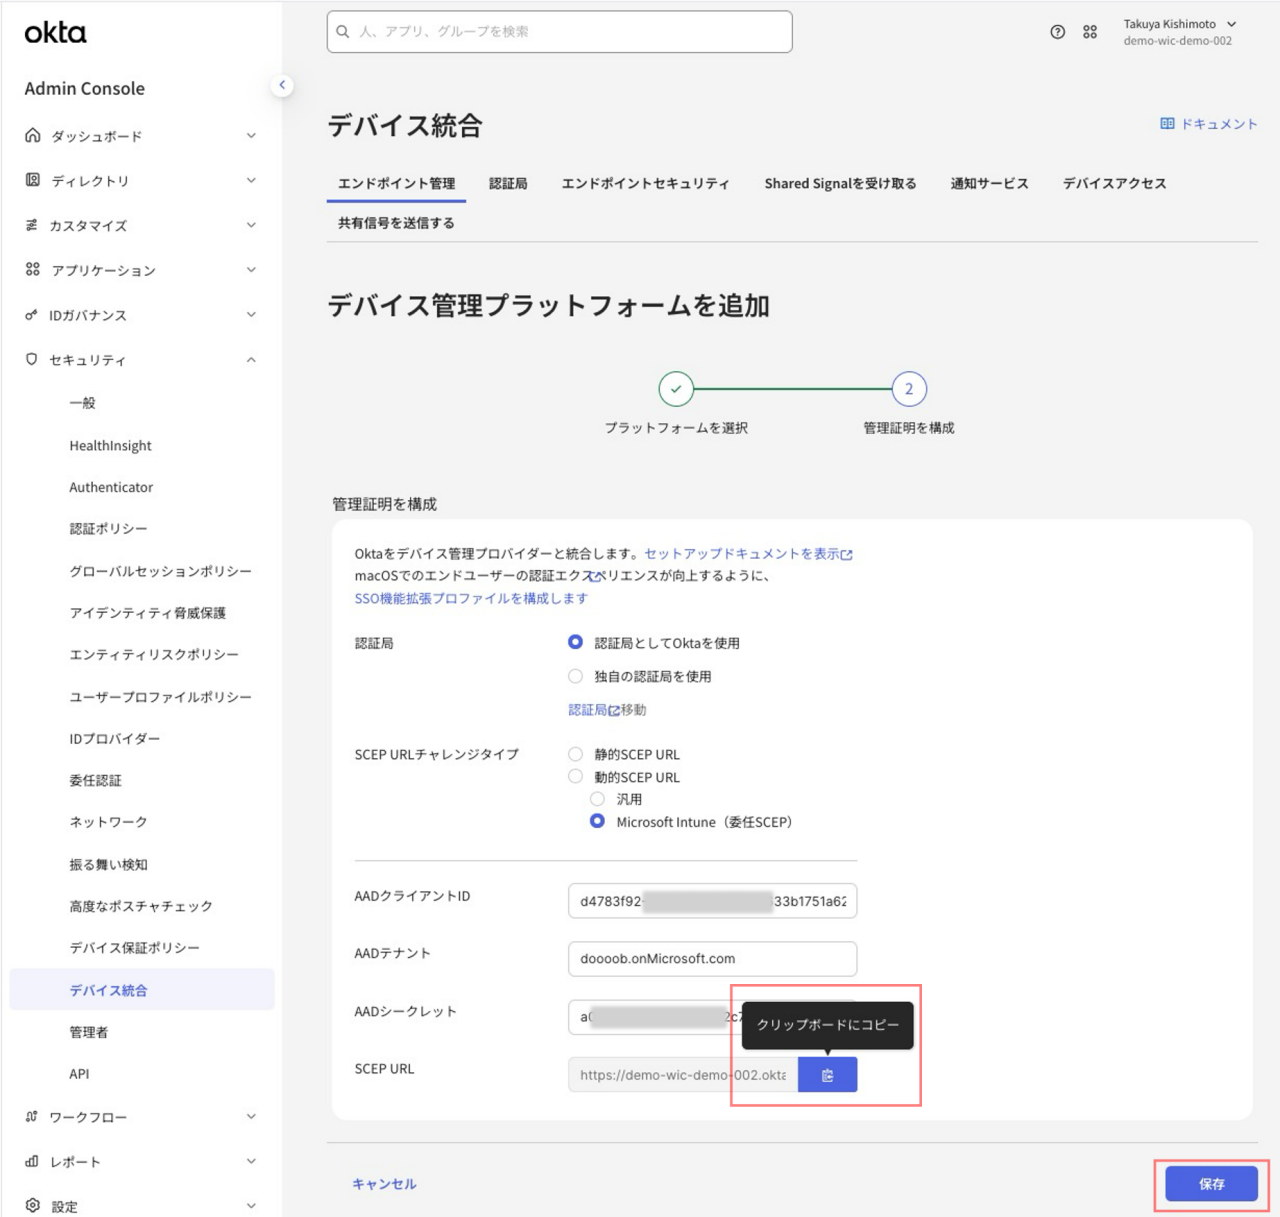This screenshot has height=1217, width=1280.
Task: Click the copy to clipboard icon for SCEP URL
Action: [x=827, y=1075]
